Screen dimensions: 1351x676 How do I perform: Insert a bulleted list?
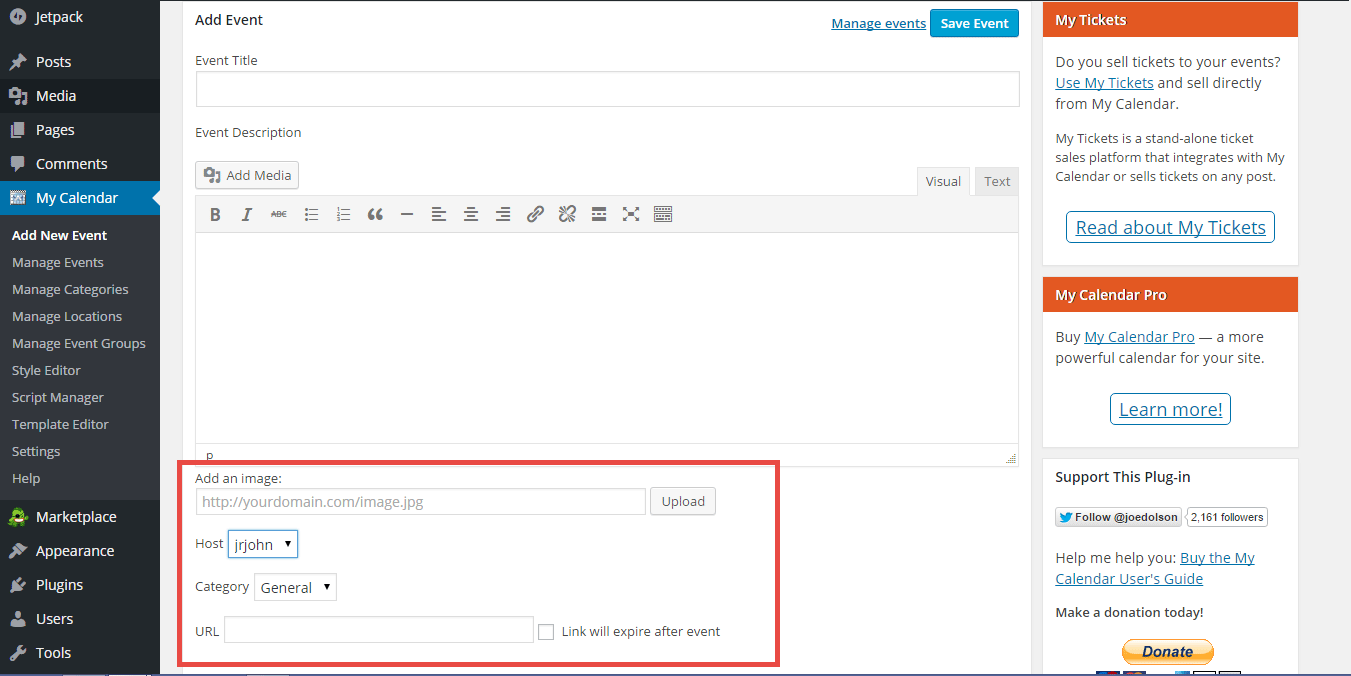click(x=311, y=214)
